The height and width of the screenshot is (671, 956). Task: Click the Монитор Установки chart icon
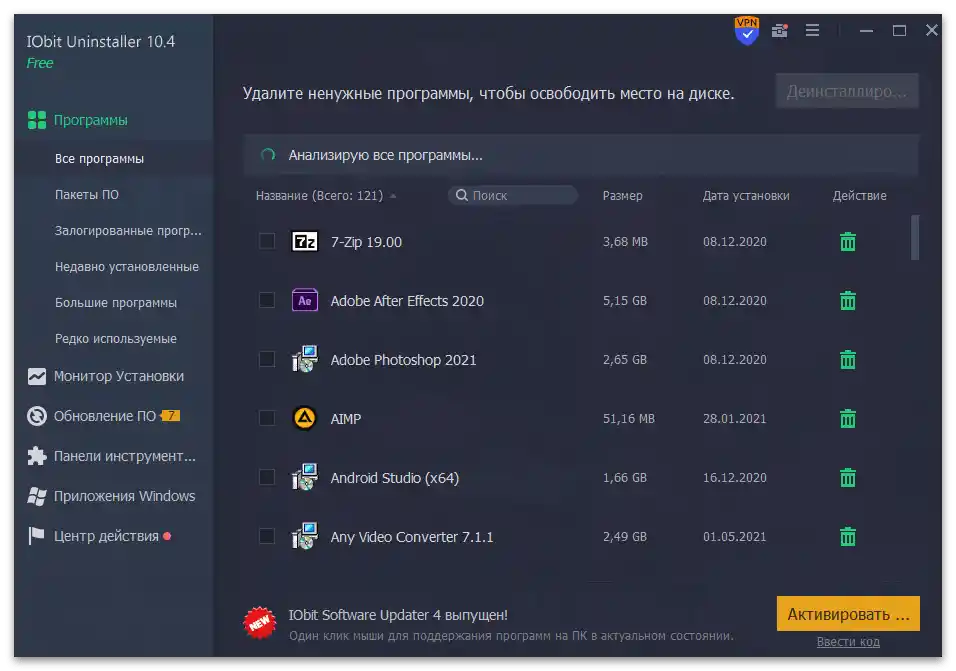(x=37, y=376)
